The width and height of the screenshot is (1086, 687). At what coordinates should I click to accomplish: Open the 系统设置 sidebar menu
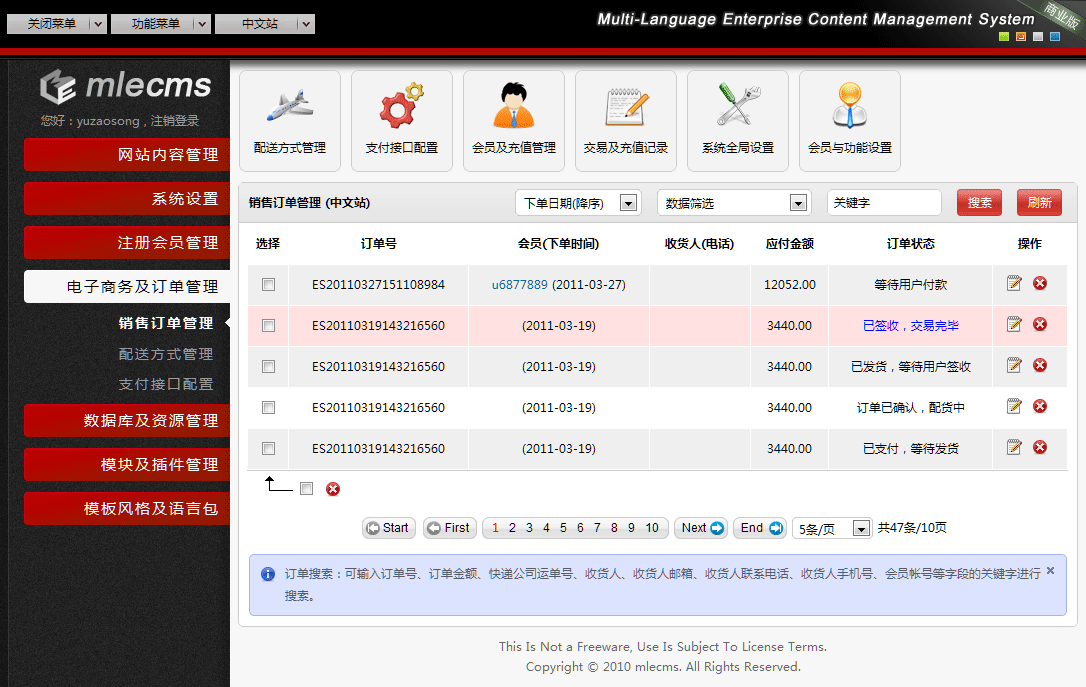[x=127, y=199]
